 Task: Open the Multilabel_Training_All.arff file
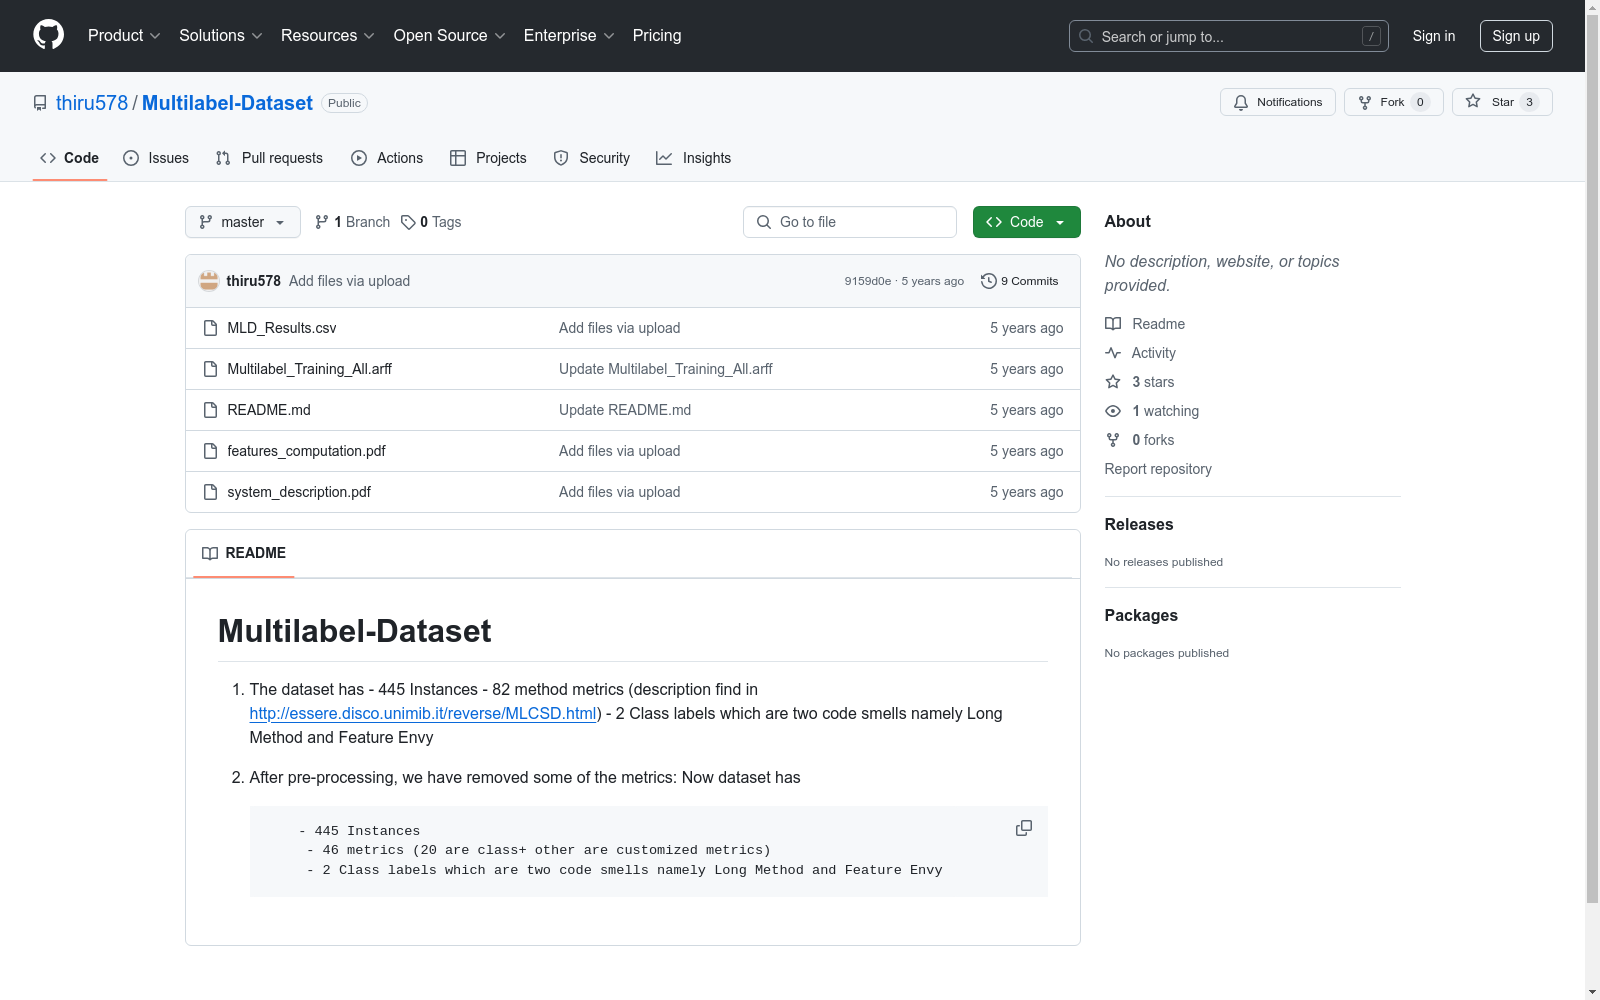click(310, 369)
